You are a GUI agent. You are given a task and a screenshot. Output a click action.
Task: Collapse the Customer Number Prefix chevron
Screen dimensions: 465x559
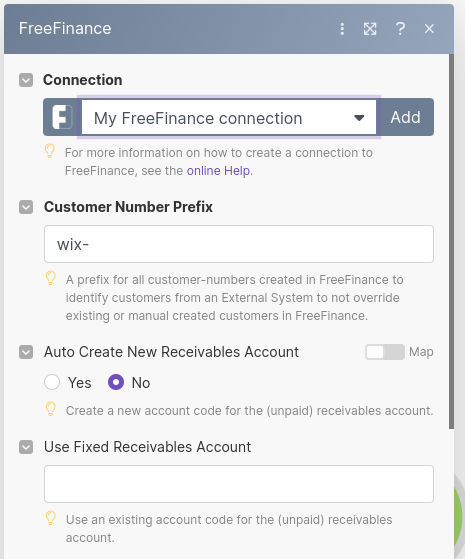[x=26, y=207]
